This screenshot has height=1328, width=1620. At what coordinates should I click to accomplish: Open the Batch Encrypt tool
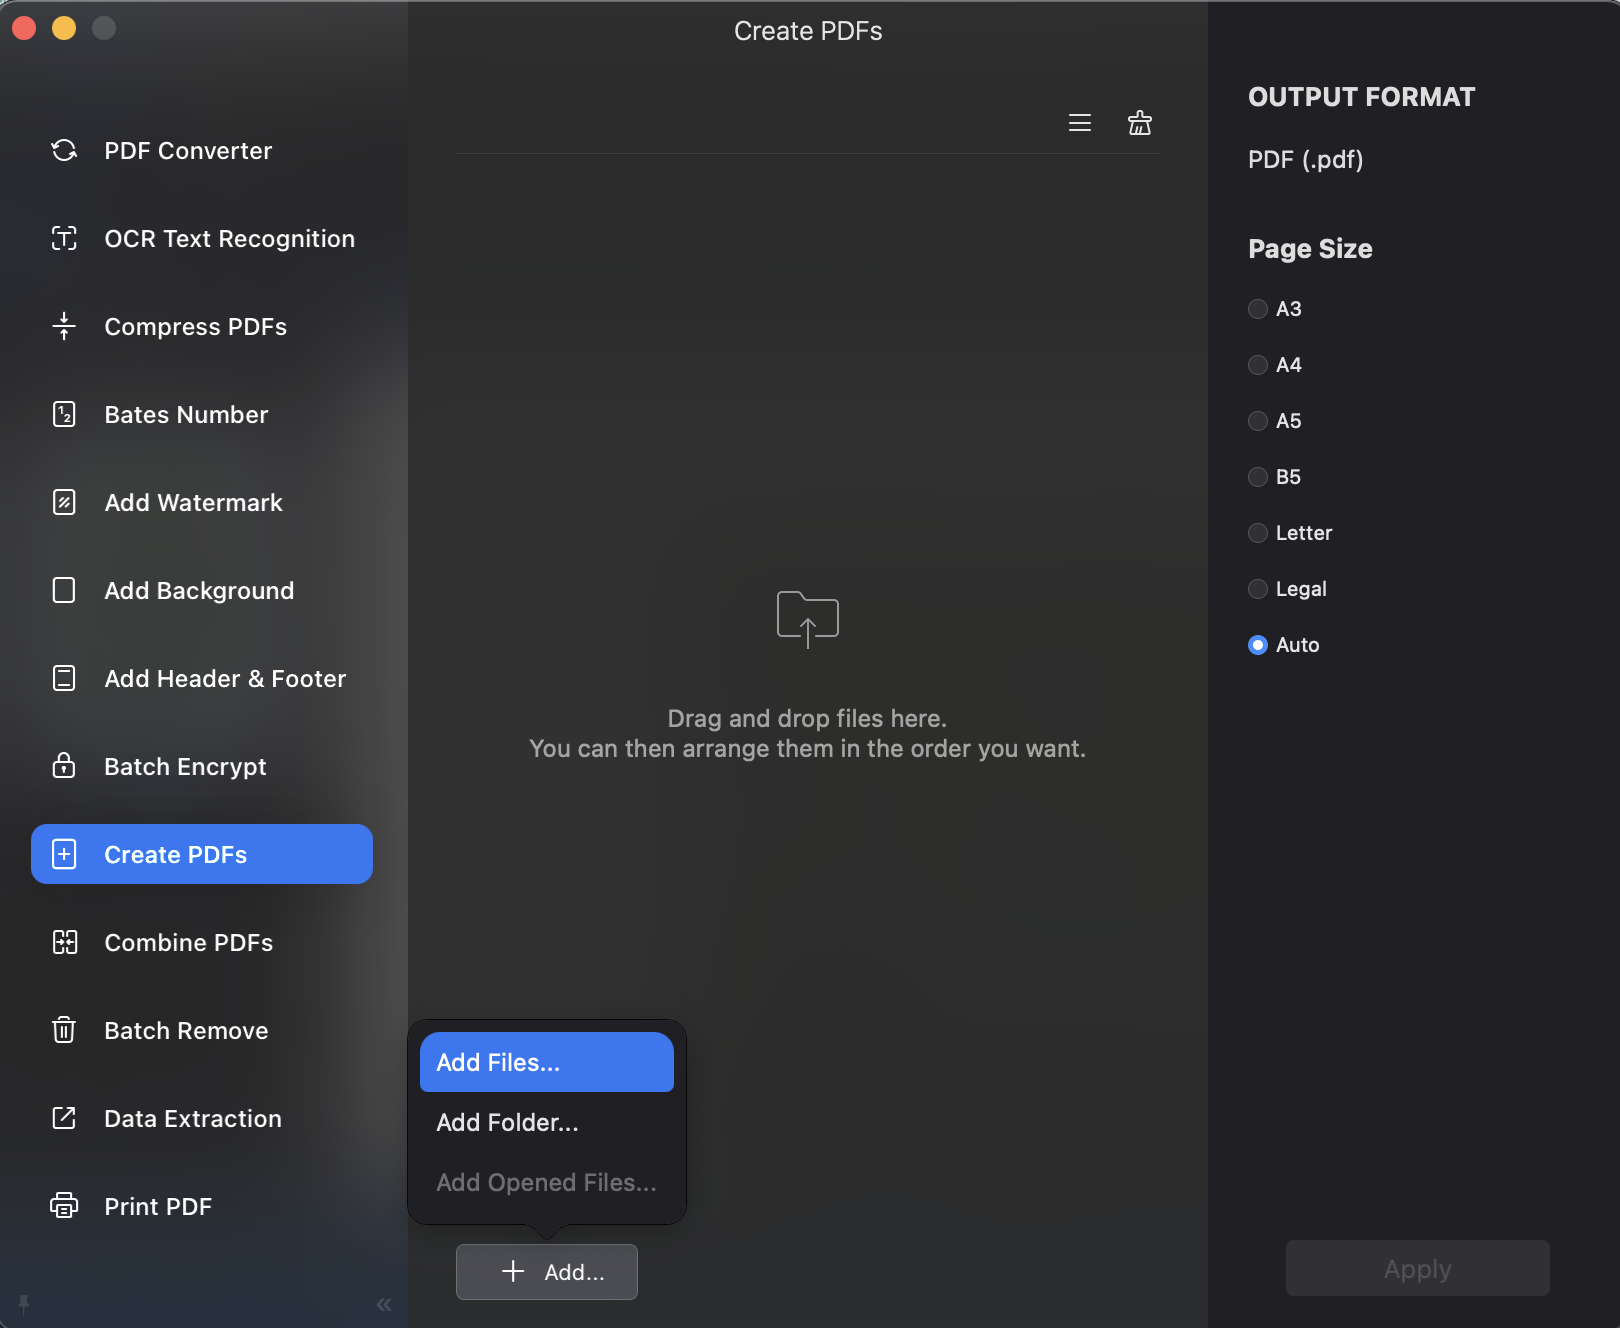pos(184,766)
